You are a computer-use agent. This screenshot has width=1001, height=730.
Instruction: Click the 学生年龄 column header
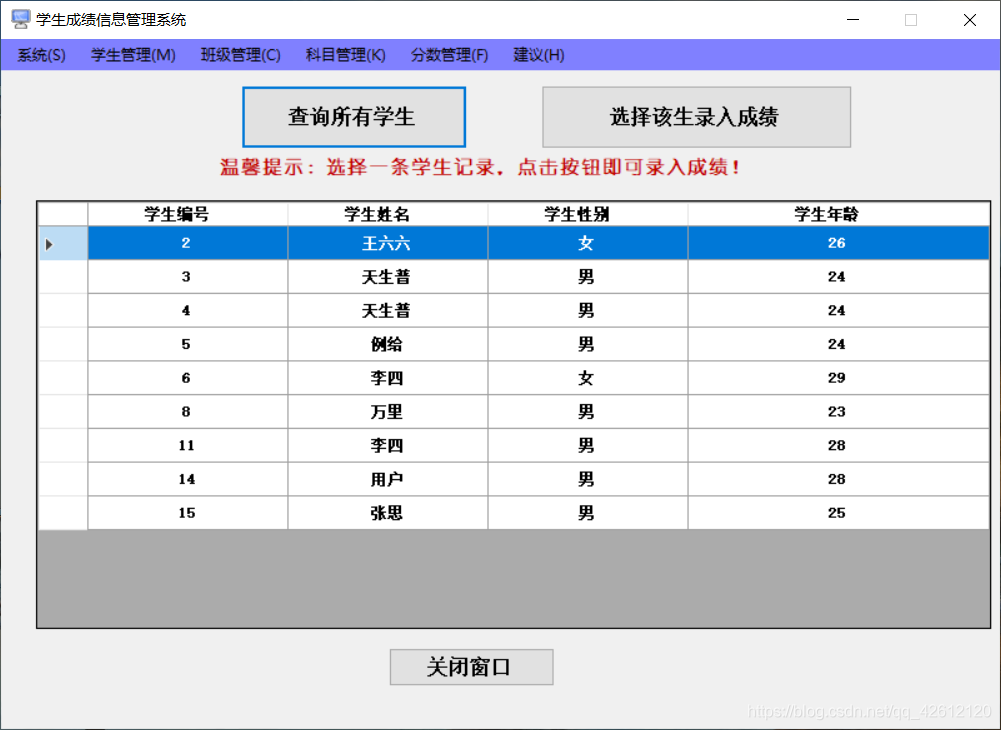click(839, 214)
